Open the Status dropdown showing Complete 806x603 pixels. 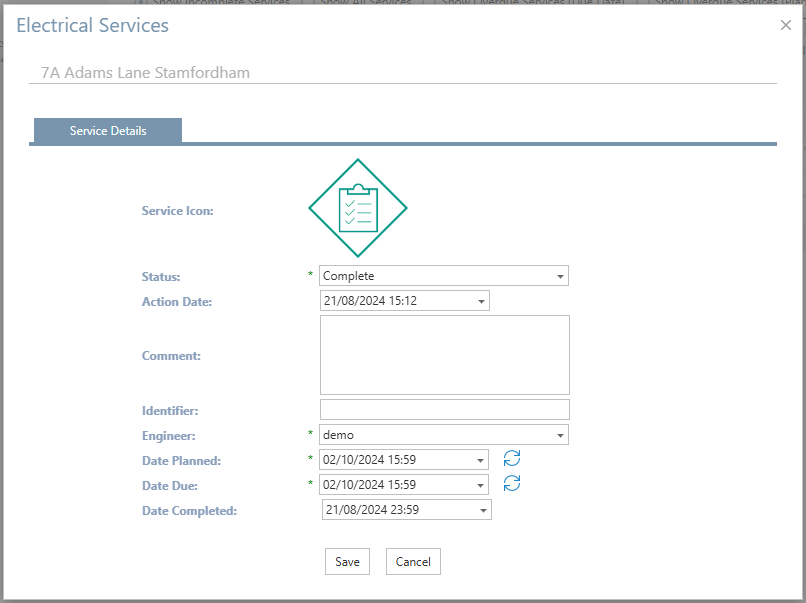(x=559, y=276)
